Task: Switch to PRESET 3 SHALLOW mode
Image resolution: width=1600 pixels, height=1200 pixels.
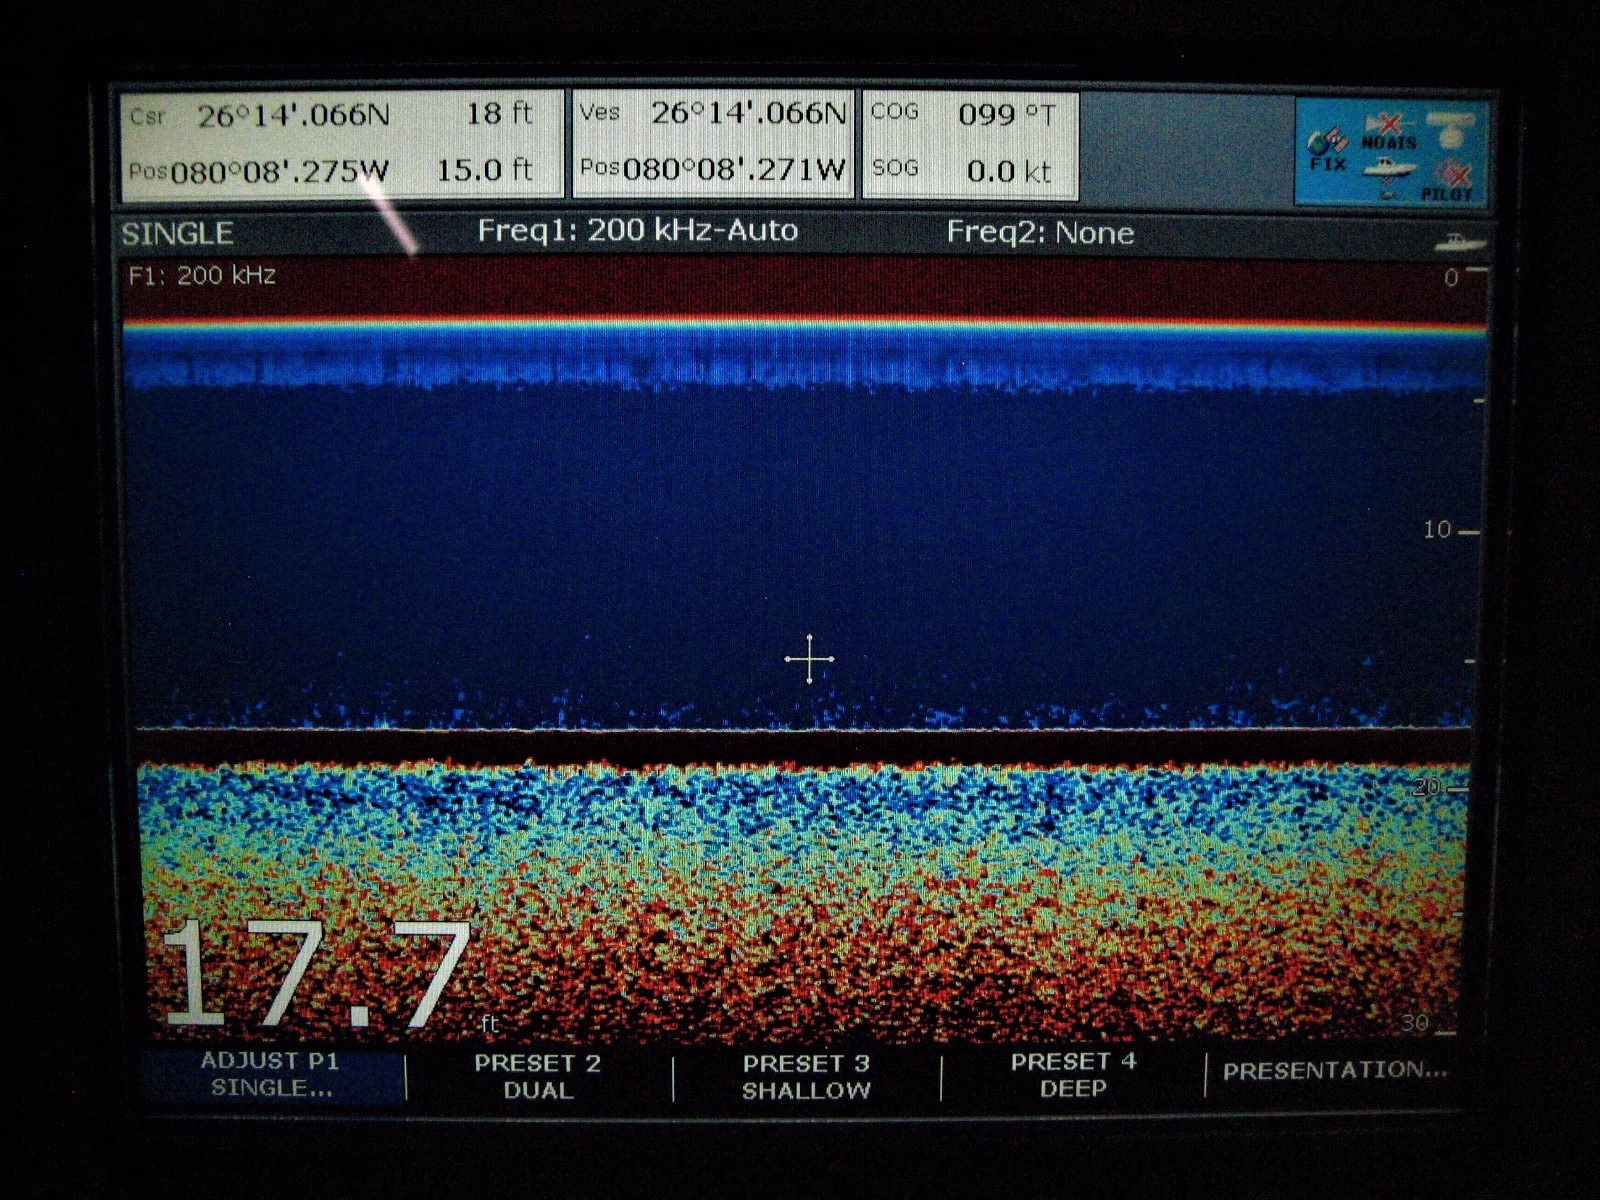Action: pos(806,1076)
